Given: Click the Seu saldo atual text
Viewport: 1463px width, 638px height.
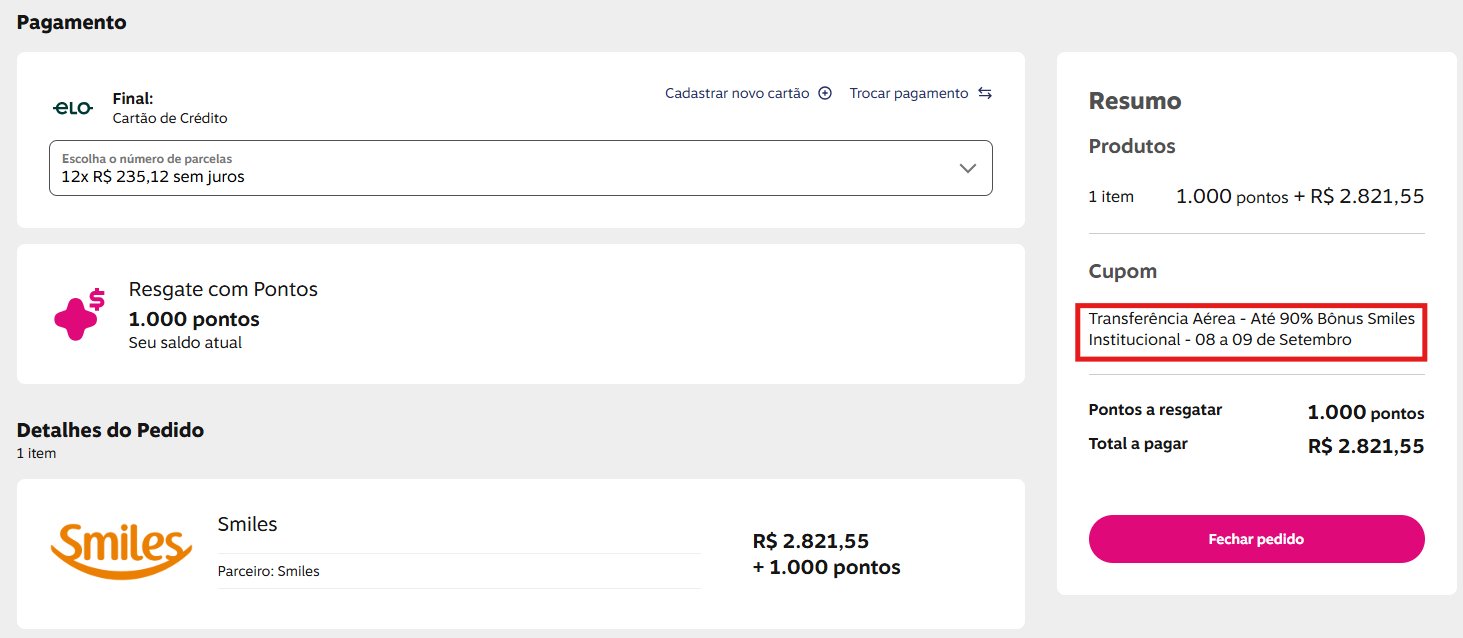Looking at the screenshot, I should click(185, 343).
